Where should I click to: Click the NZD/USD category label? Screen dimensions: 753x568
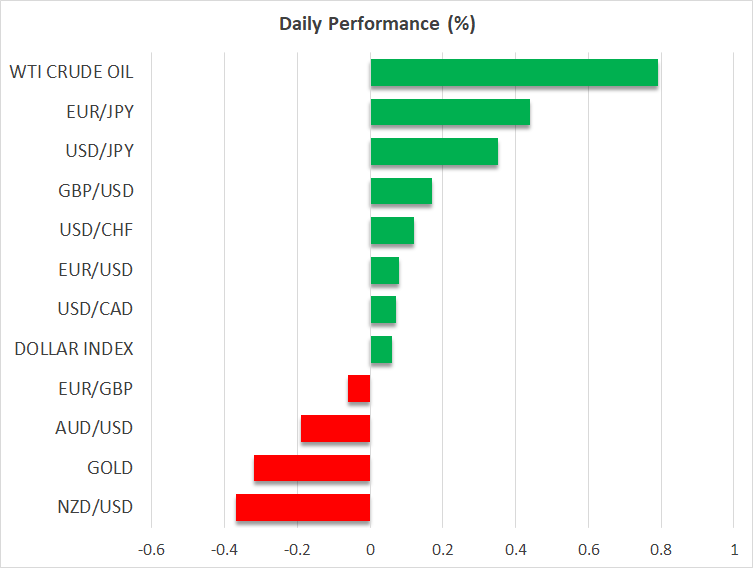click(x=95, y=507)
